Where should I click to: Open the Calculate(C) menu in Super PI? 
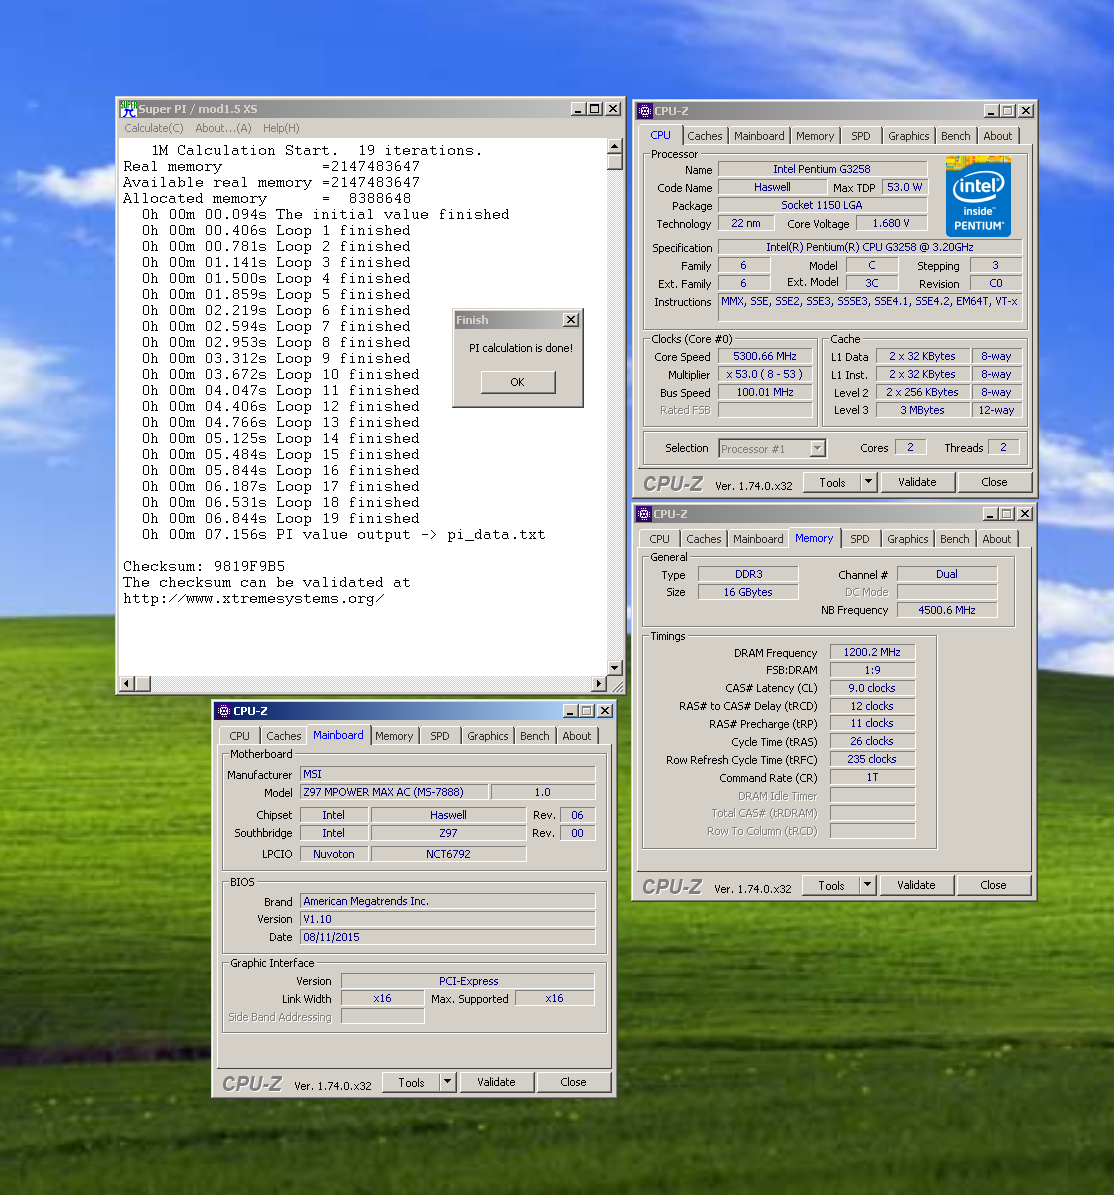tap(154, 128)
